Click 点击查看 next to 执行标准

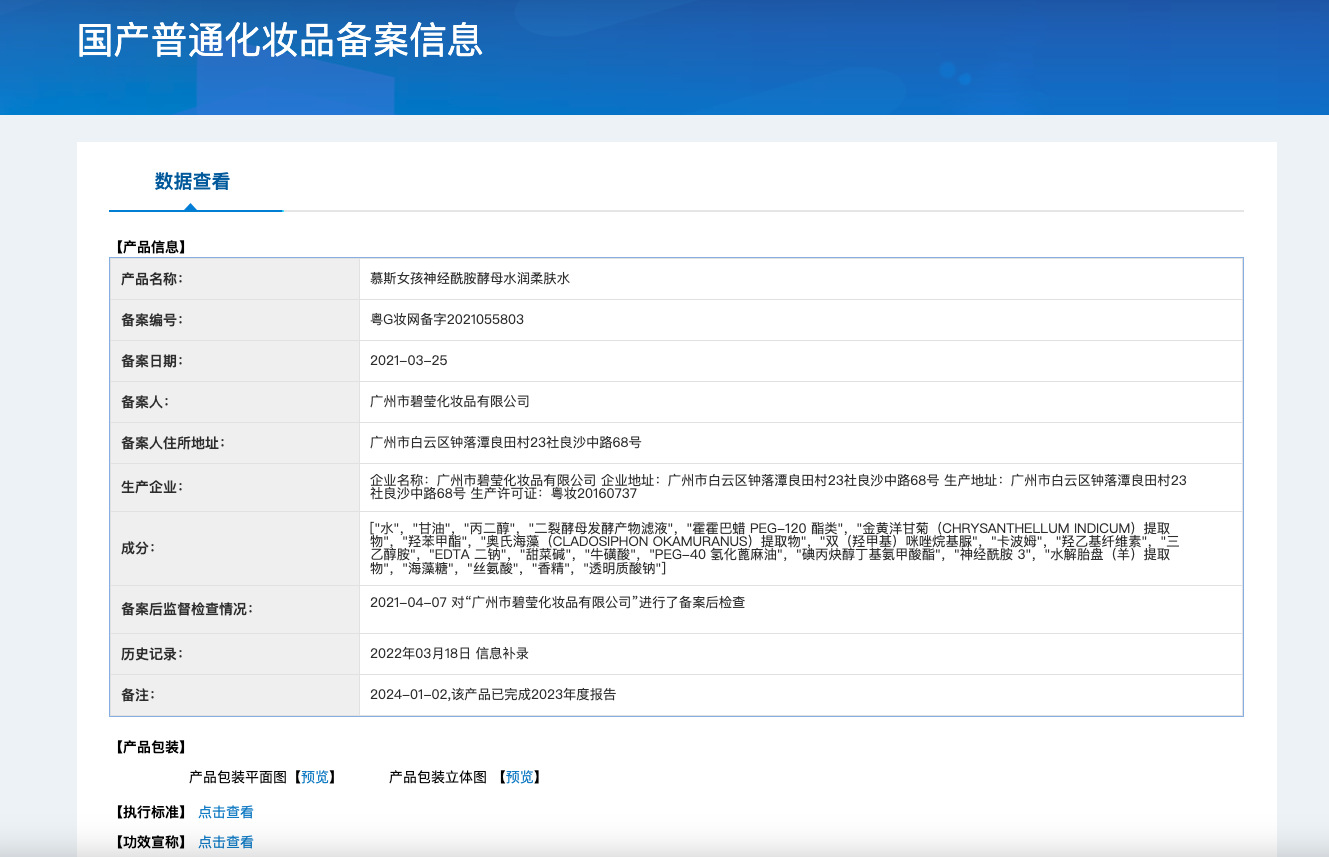225,812
